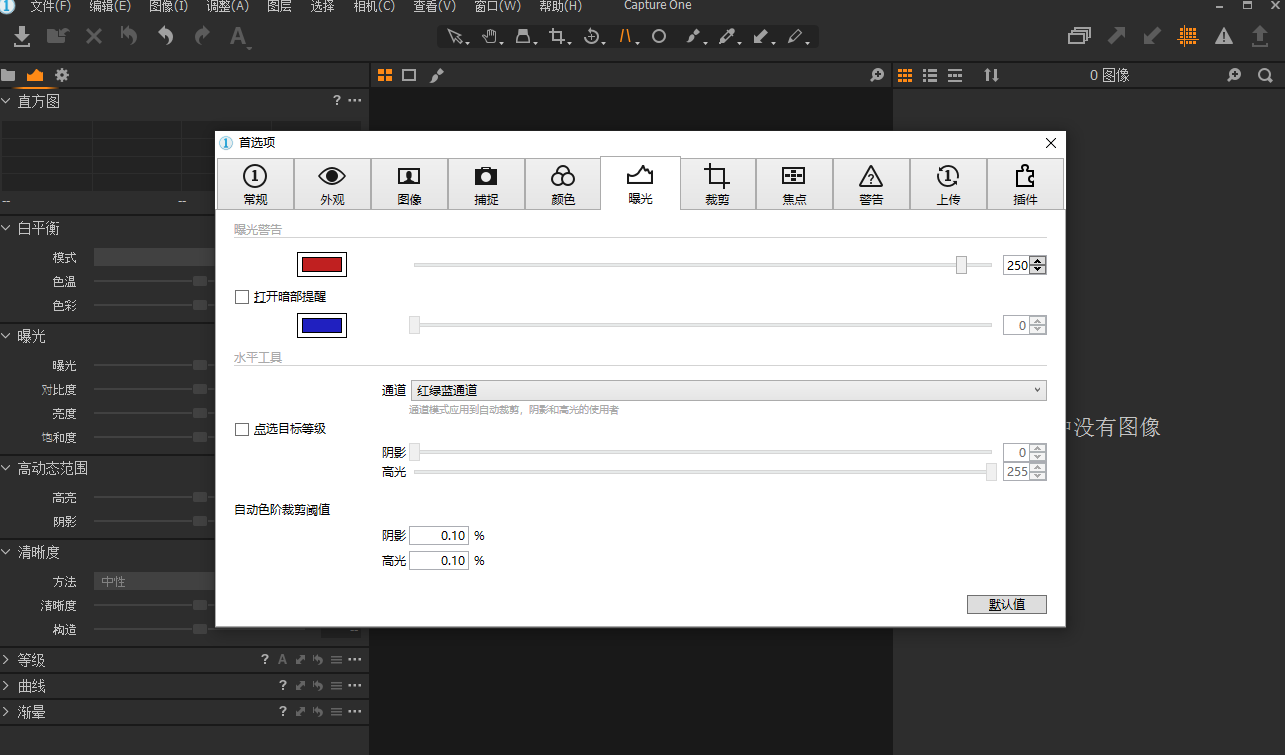Screen dimensions: 1285x755
Task: Click the 阴影 auto-levels clipping 0.10 field
Action: [439, 536]
